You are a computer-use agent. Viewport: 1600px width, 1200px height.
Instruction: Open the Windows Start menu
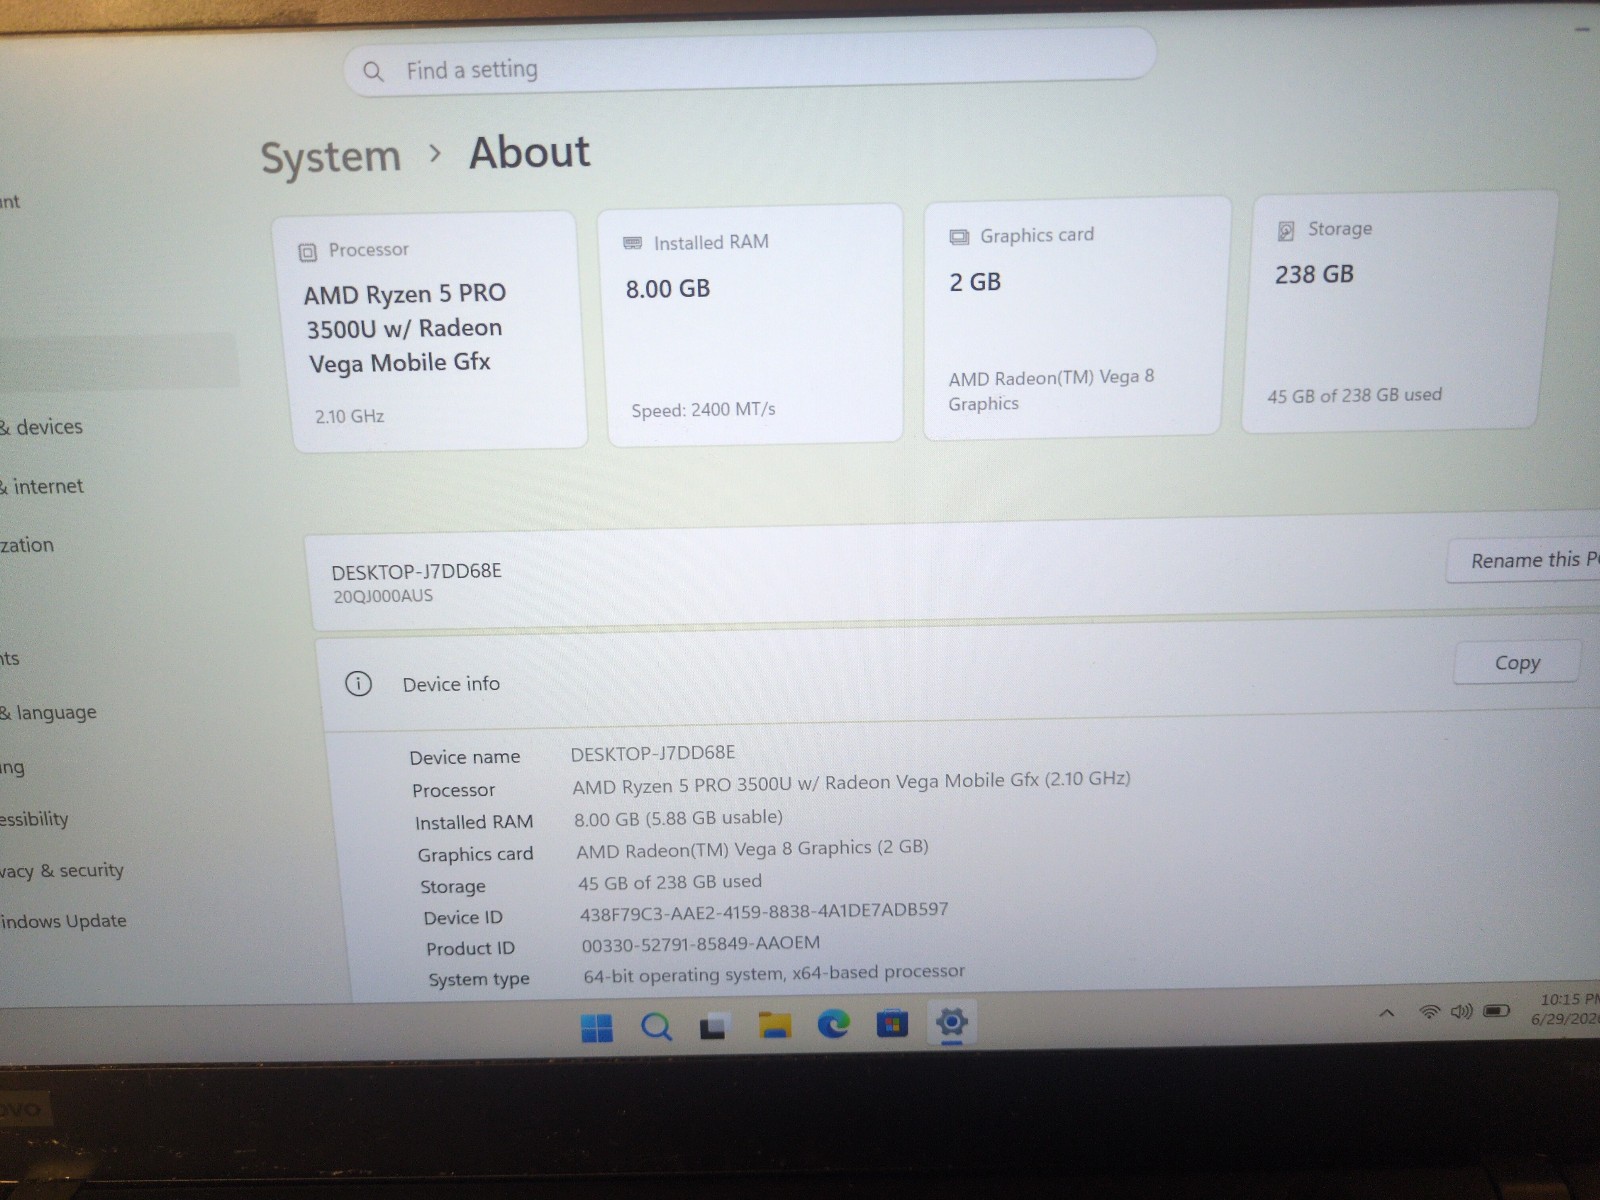[596, 1027]
